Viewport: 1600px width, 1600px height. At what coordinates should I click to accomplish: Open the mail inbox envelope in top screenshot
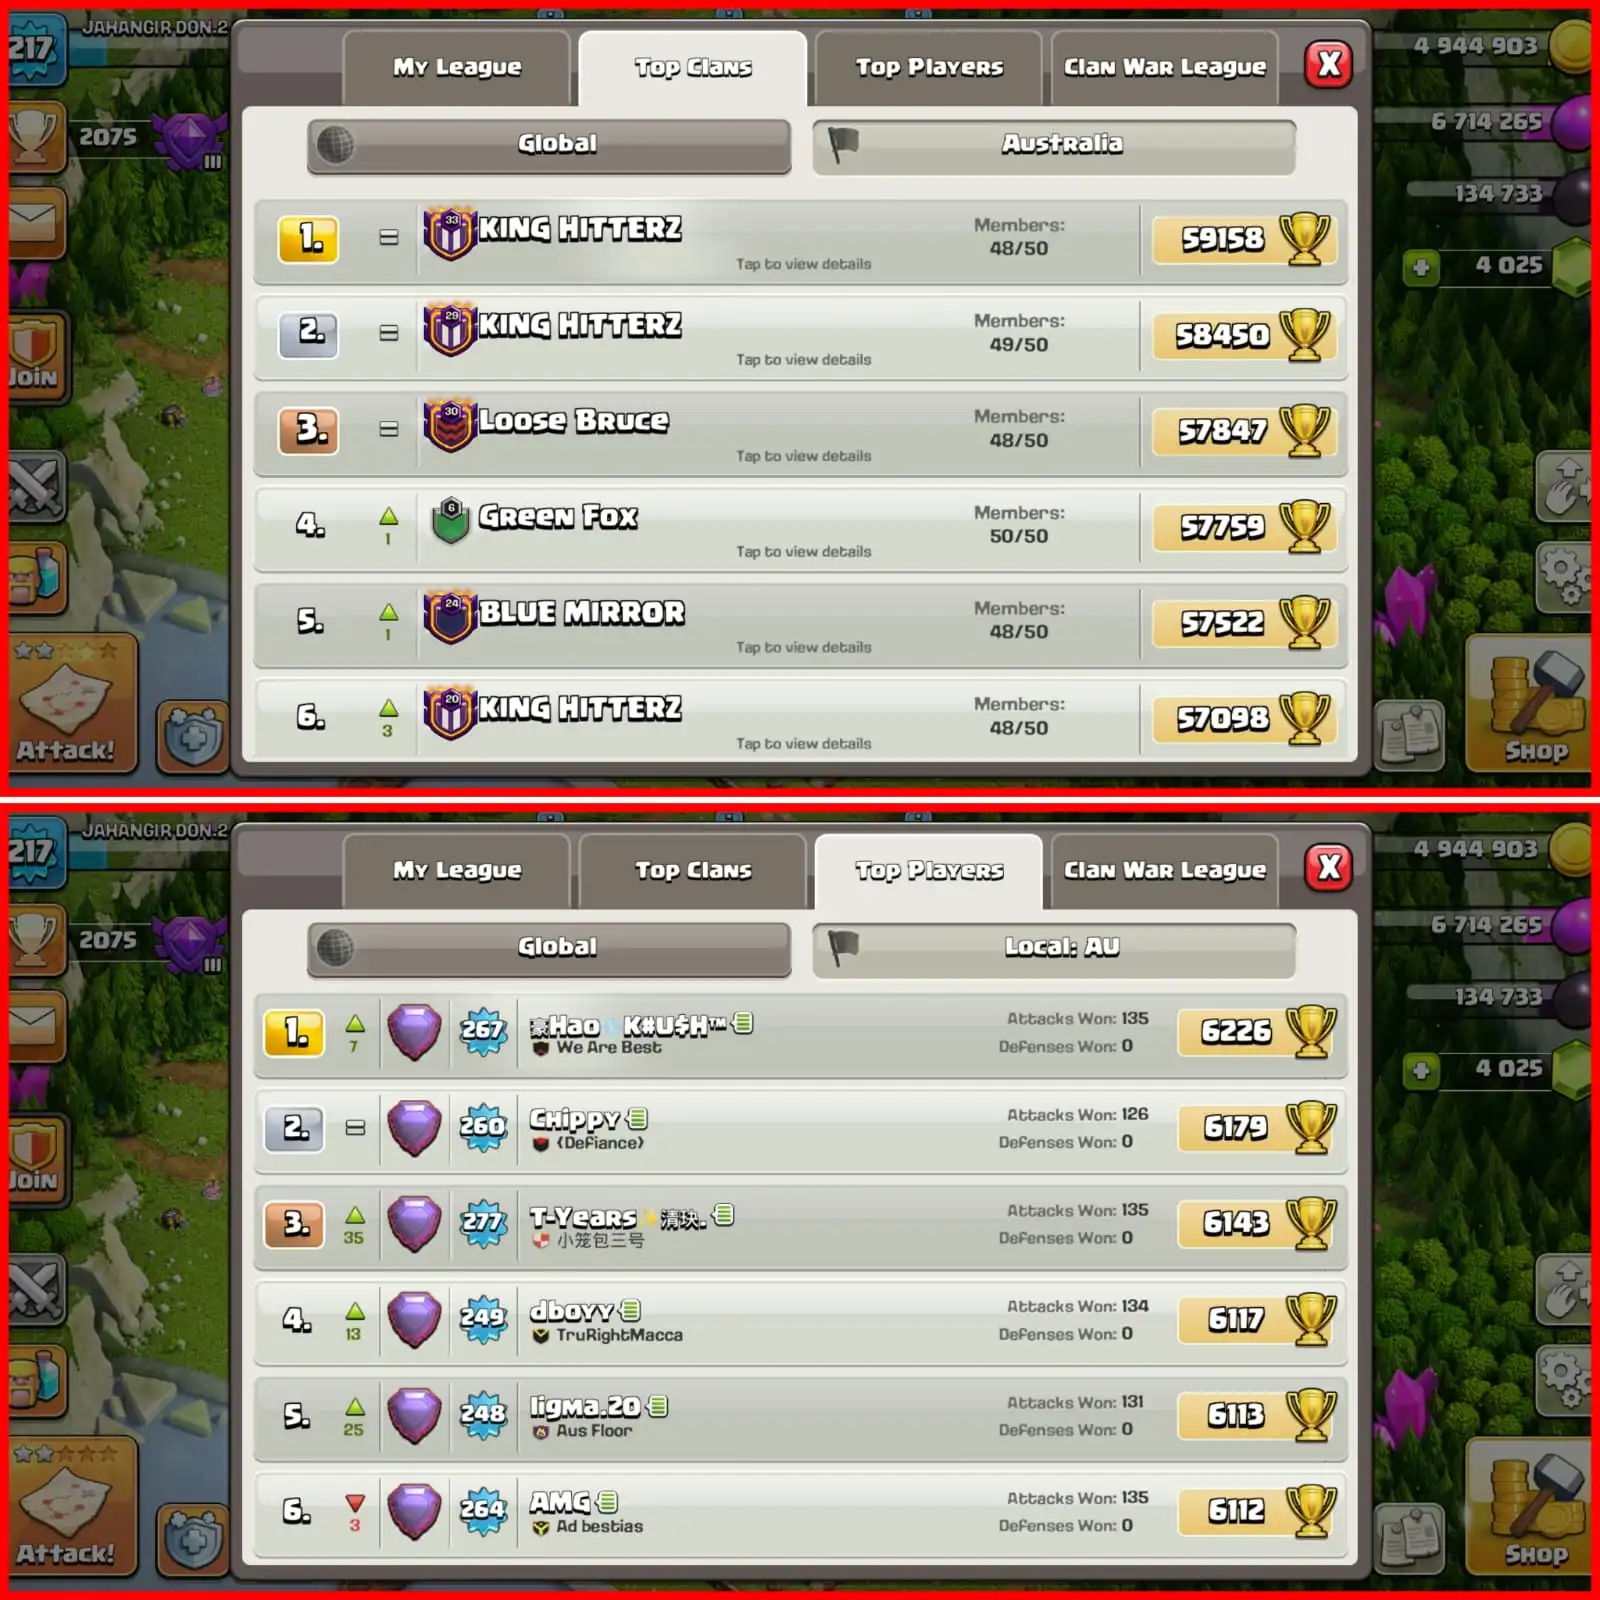pyautogui.click(x=36, y=222)
